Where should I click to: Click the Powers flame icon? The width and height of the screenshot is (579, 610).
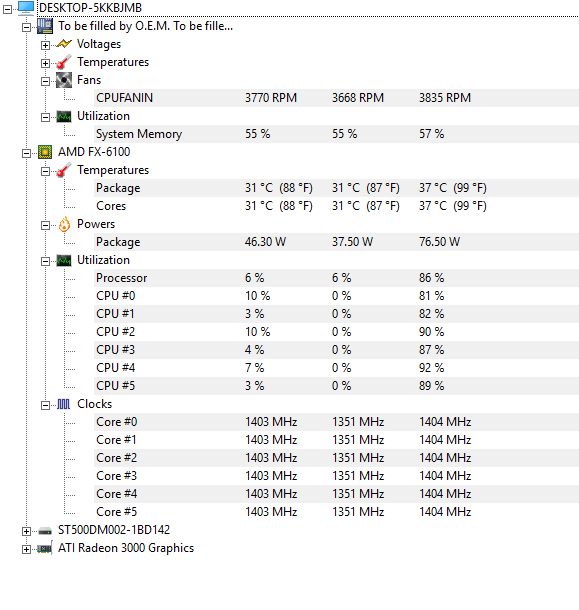point(64,224)
